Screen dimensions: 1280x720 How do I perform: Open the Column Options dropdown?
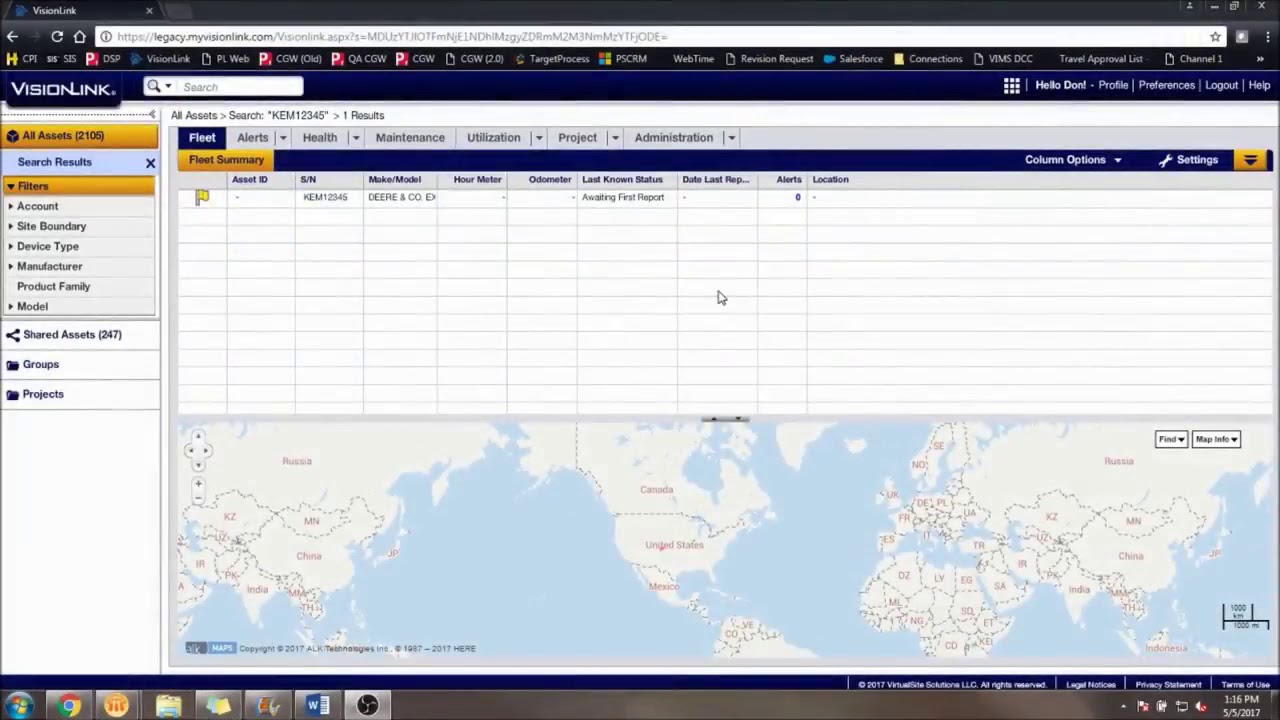point(1073,160)
